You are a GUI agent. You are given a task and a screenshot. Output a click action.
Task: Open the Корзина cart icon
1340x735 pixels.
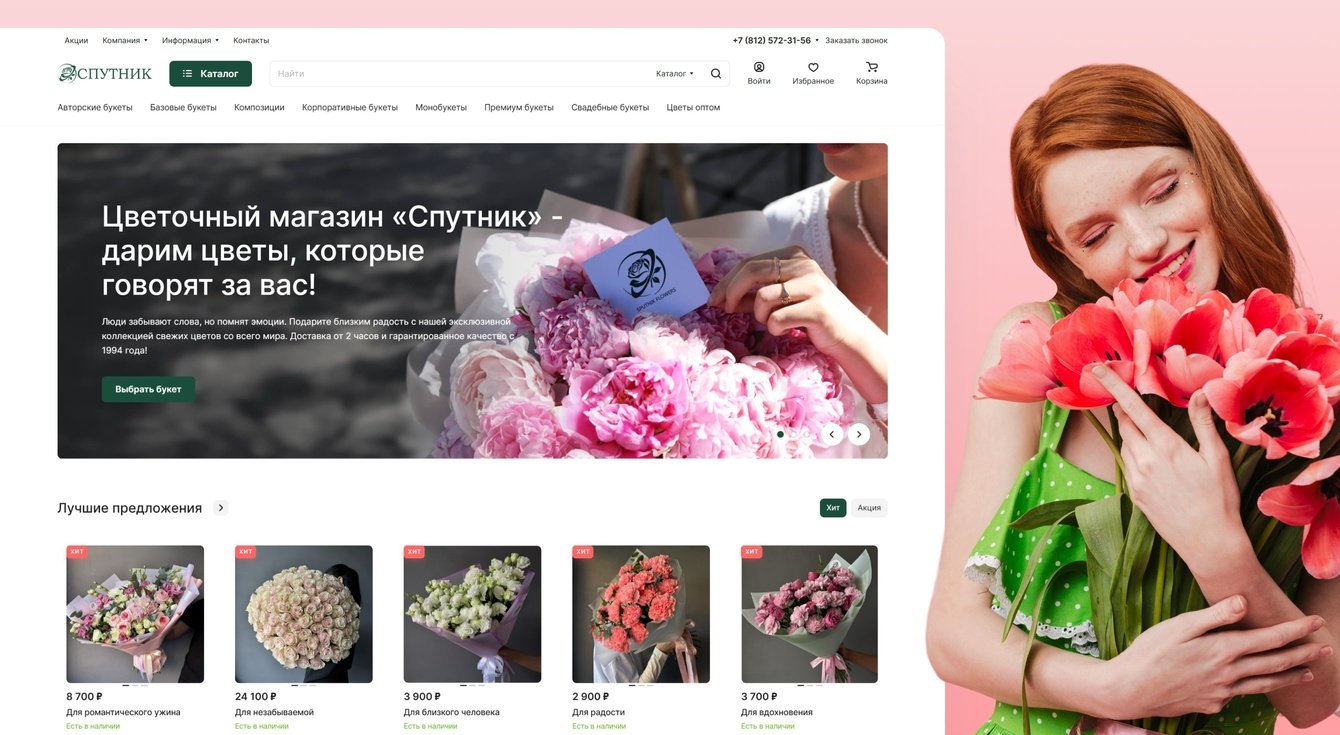pyautogui.click(x=872, y=67)
